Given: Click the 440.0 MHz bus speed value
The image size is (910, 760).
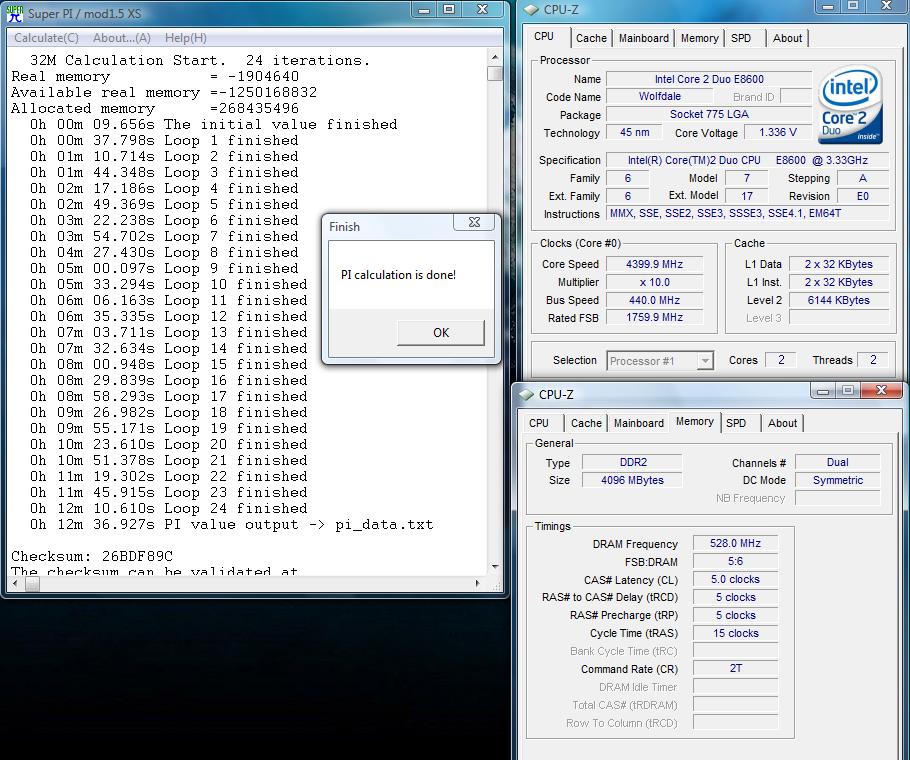Looking at the screenshot, I should (654, 300).
